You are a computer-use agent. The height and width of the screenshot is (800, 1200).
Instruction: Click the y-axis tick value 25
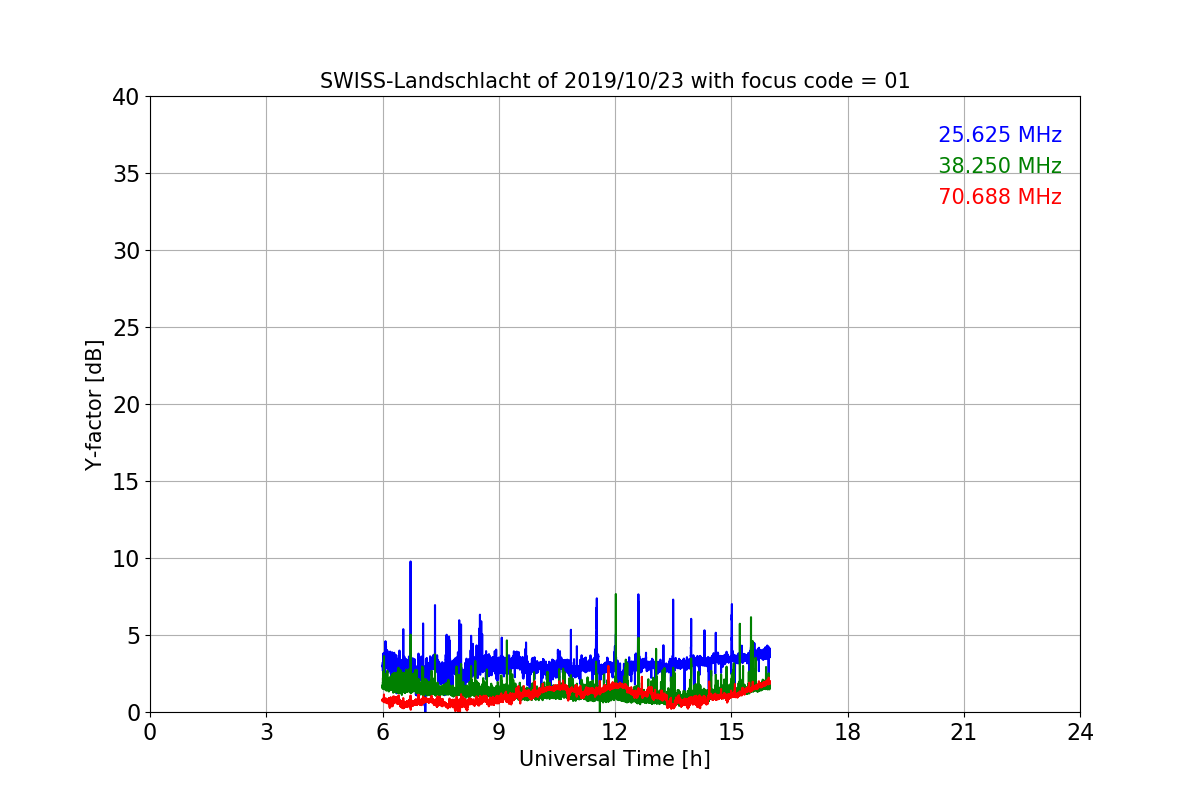(x=126, y=328)
